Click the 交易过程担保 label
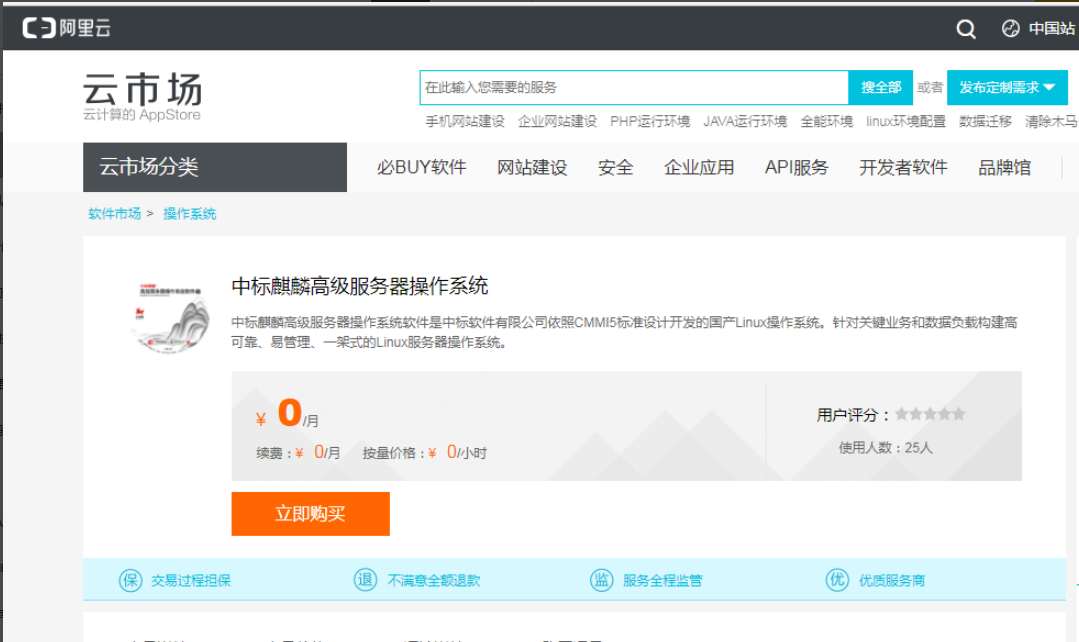 (191, 581)
